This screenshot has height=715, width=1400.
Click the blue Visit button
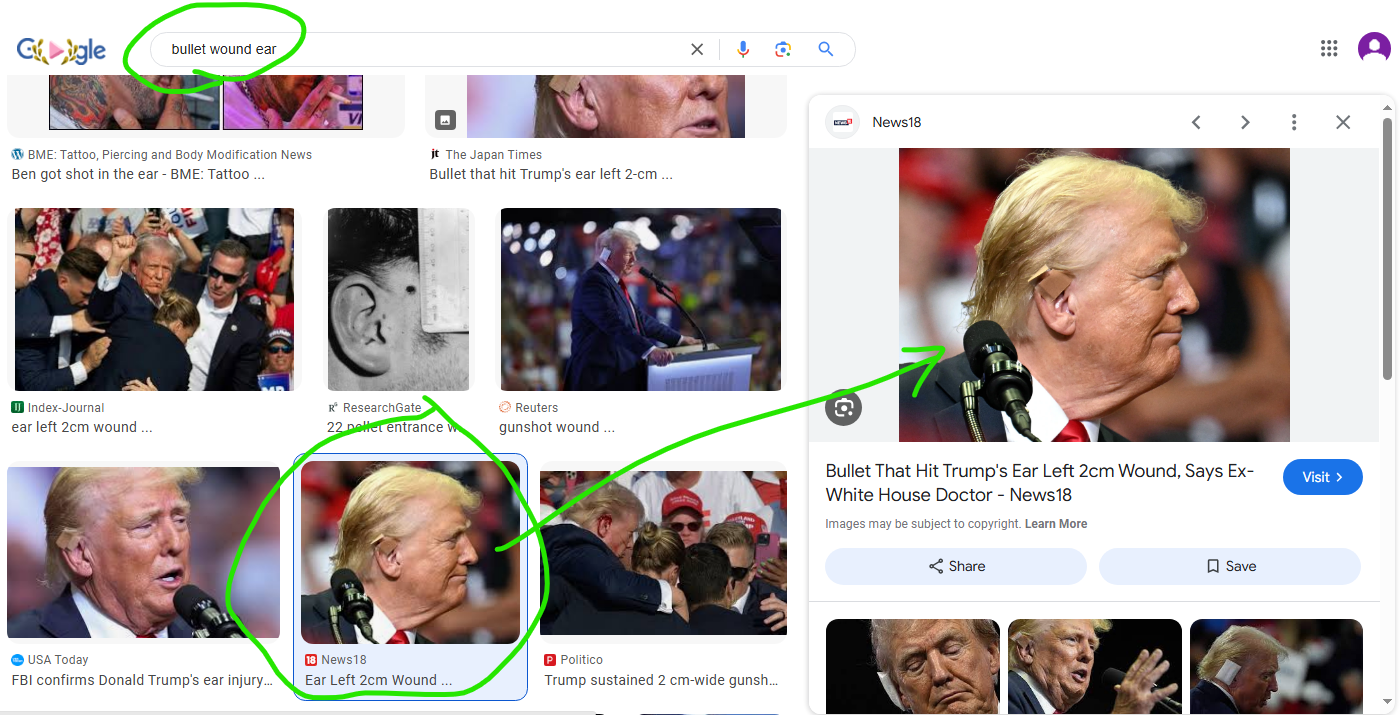click(x=1323, y=477)
